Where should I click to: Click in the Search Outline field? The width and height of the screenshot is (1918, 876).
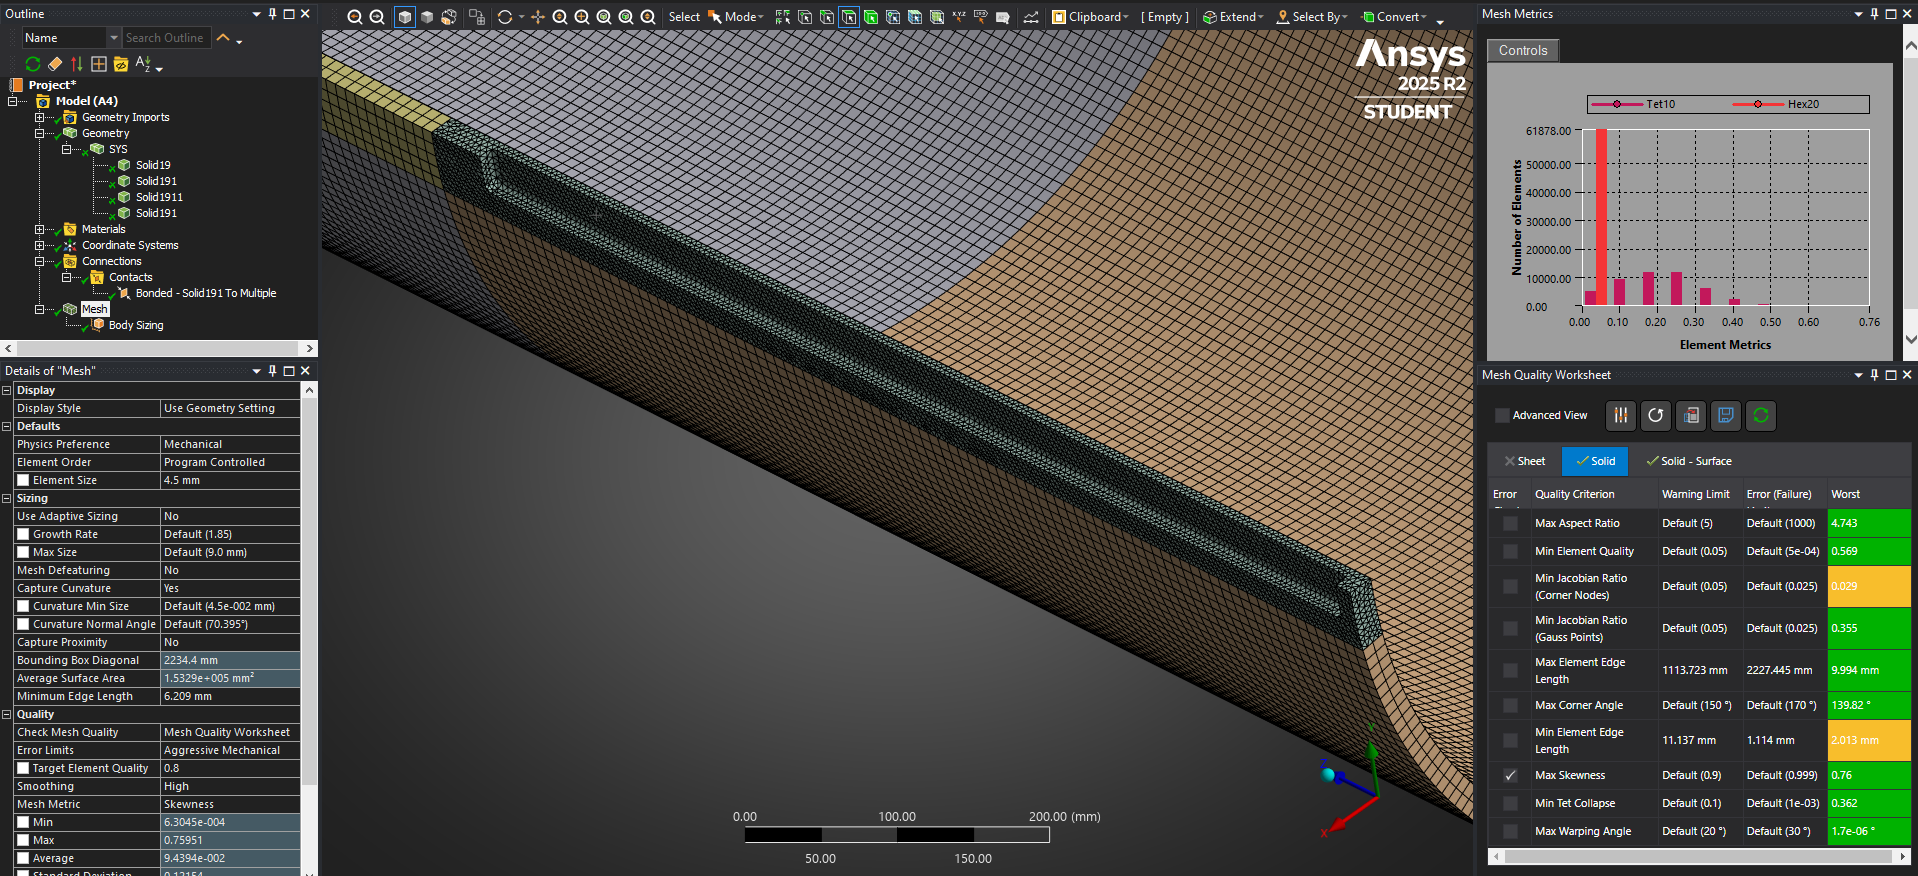click(167, 38)
